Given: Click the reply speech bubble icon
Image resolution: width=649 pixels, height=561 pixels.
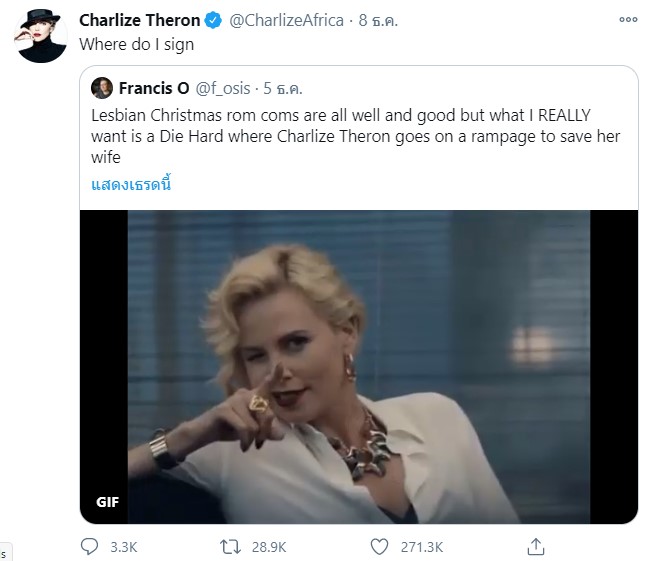Looking at the screenshot, I should [x=90, y=547].
